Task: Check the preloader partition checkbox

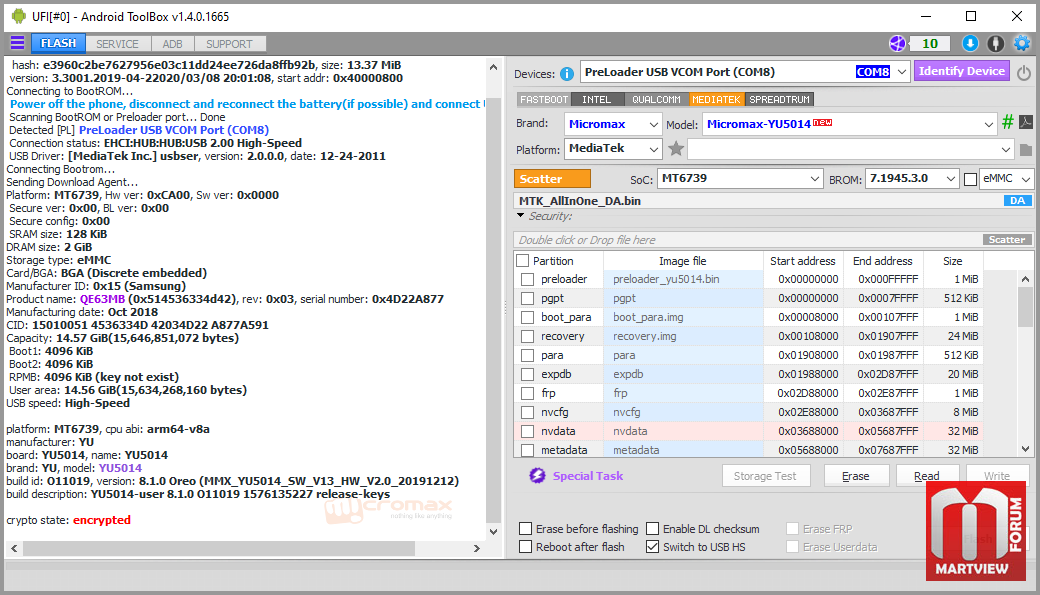Action: [527, 279]
